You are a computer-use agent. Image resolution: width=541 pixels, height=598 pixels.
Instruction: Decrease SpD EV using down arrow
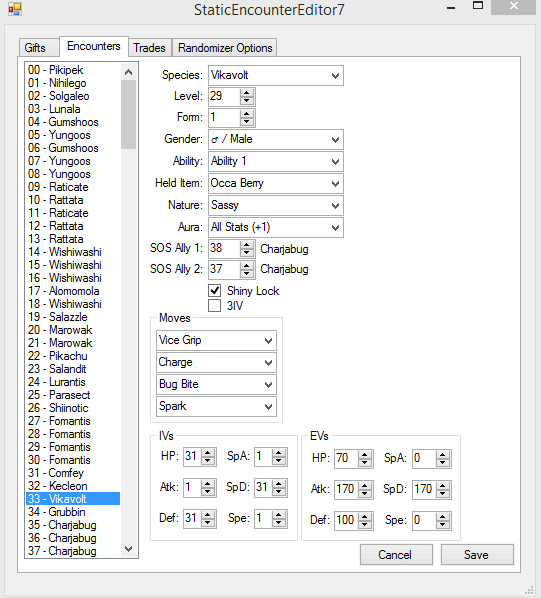[443, 494]
